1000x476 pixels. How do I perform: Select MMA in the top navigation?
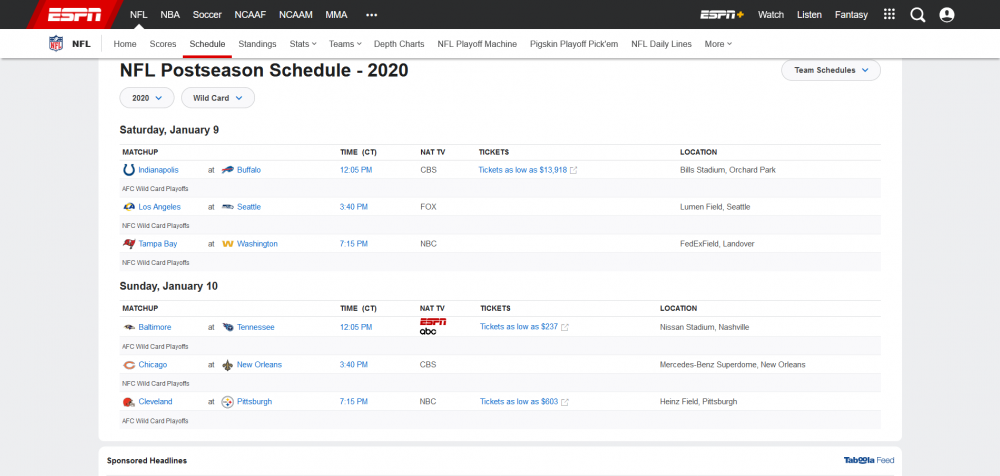pos(336,15)
